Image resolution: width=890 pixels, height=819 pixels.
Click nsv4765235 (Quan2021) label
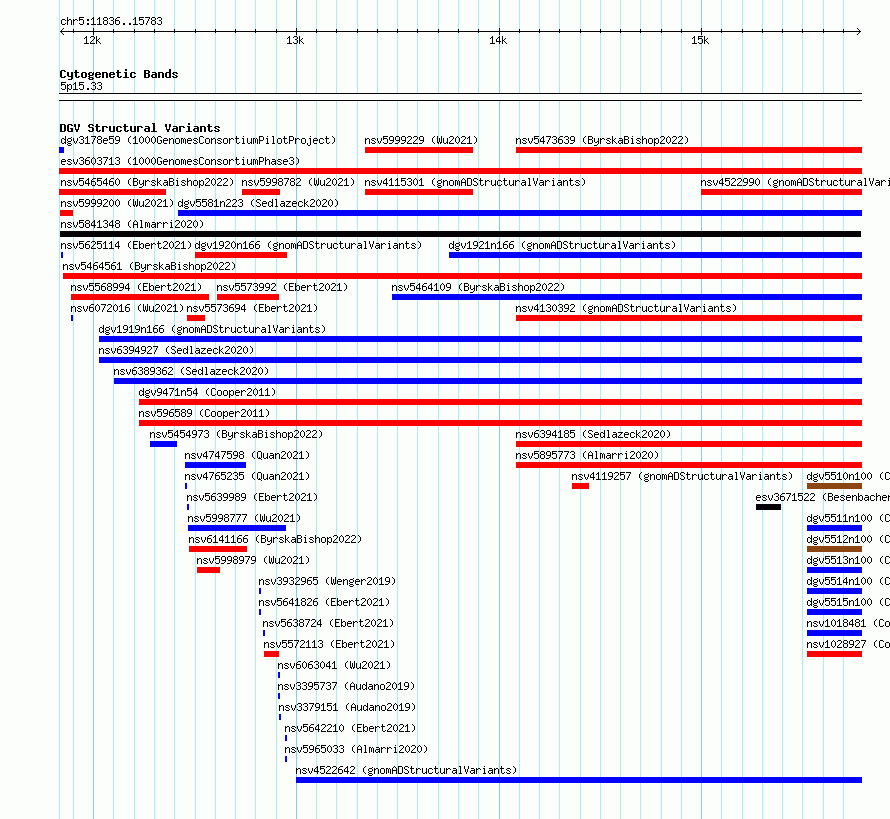pyautogui.click(x=247, y=476)
